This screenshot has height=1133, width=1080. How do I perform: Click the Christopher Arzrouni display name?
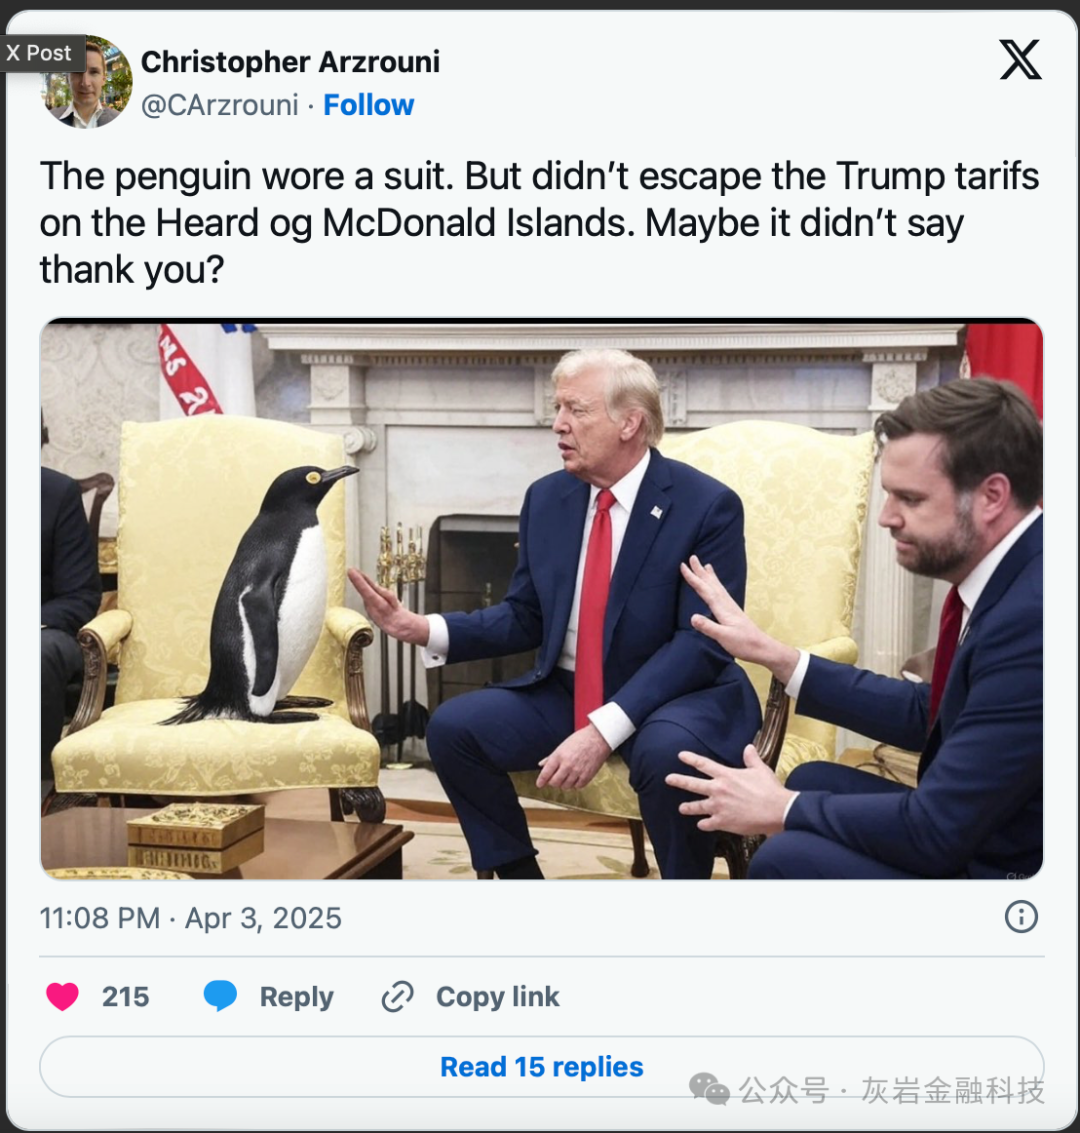click(290, 62)
